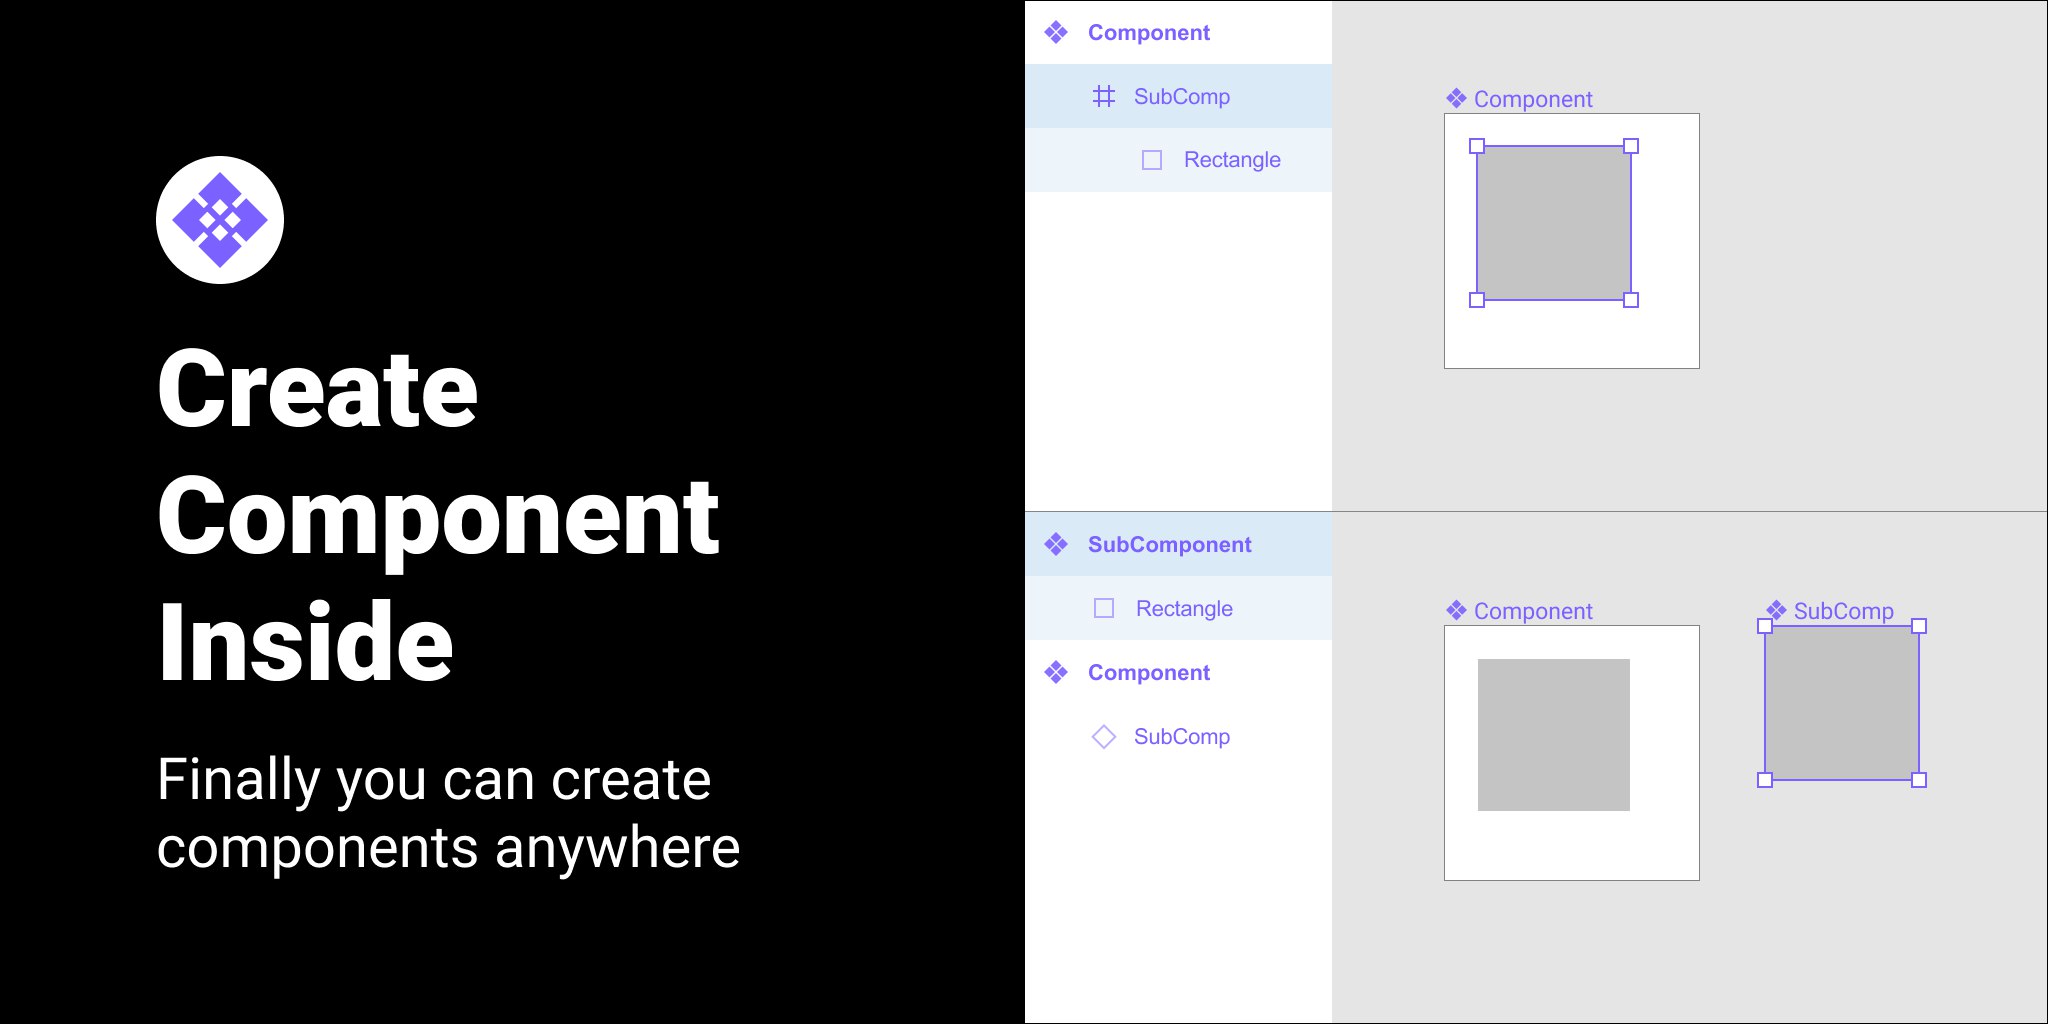2048x1024 pixels.
Task: Click top-right handle of selected SubComp square
Action: click(x=1919, y=626)
